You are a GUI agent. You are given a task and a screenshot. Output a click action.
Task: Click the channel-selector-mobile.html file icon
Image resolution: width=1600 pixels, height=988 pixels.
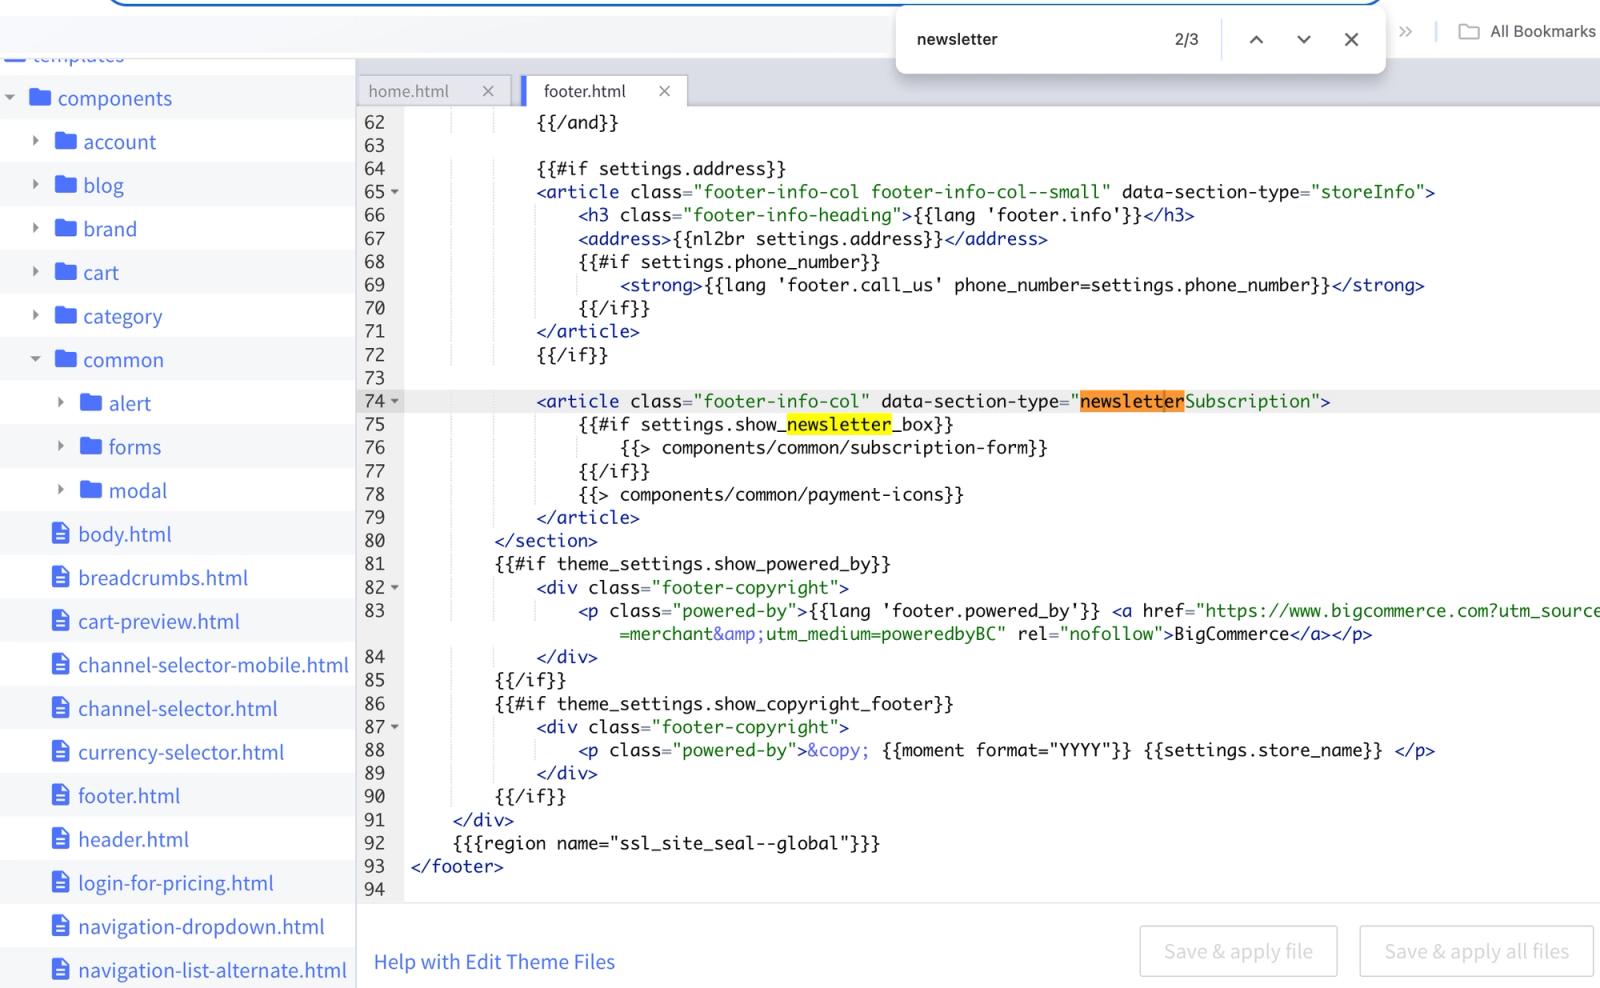click(x=61, y=664)
